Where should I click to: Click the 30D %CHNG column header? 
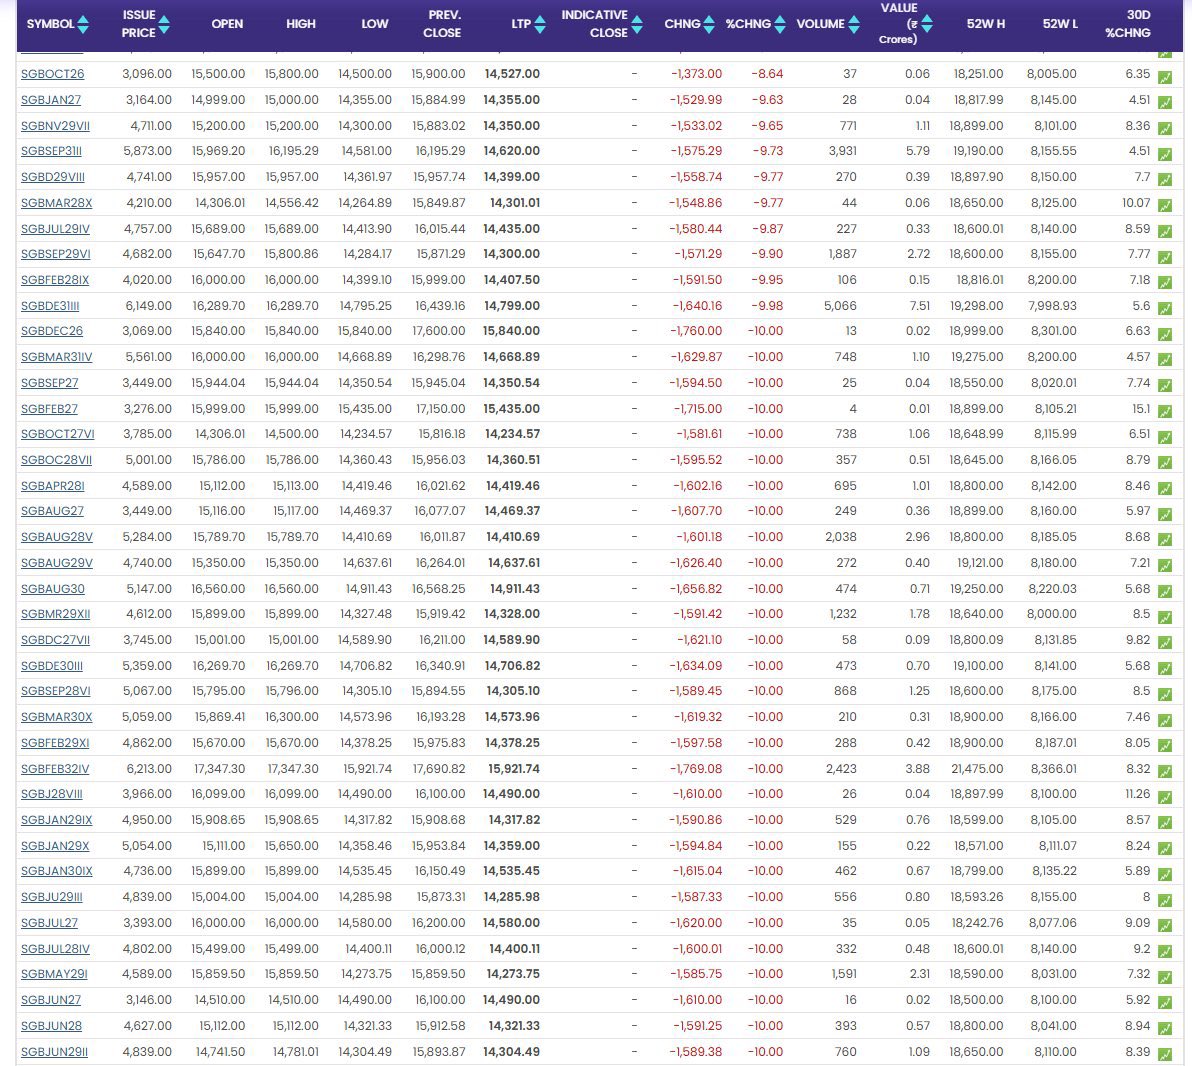(x=1128, y=24)
